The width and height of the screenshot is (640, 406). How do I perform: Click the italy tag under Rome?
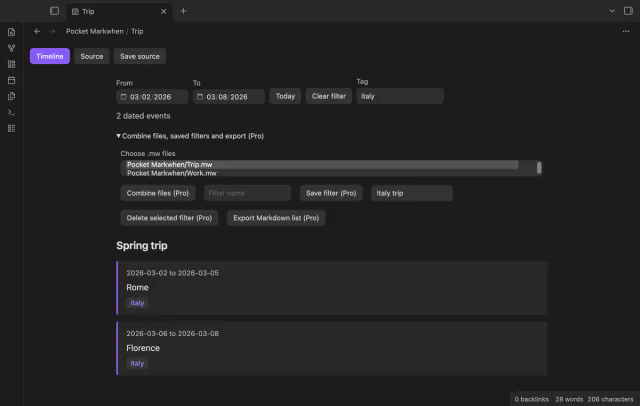pos(137,303)
